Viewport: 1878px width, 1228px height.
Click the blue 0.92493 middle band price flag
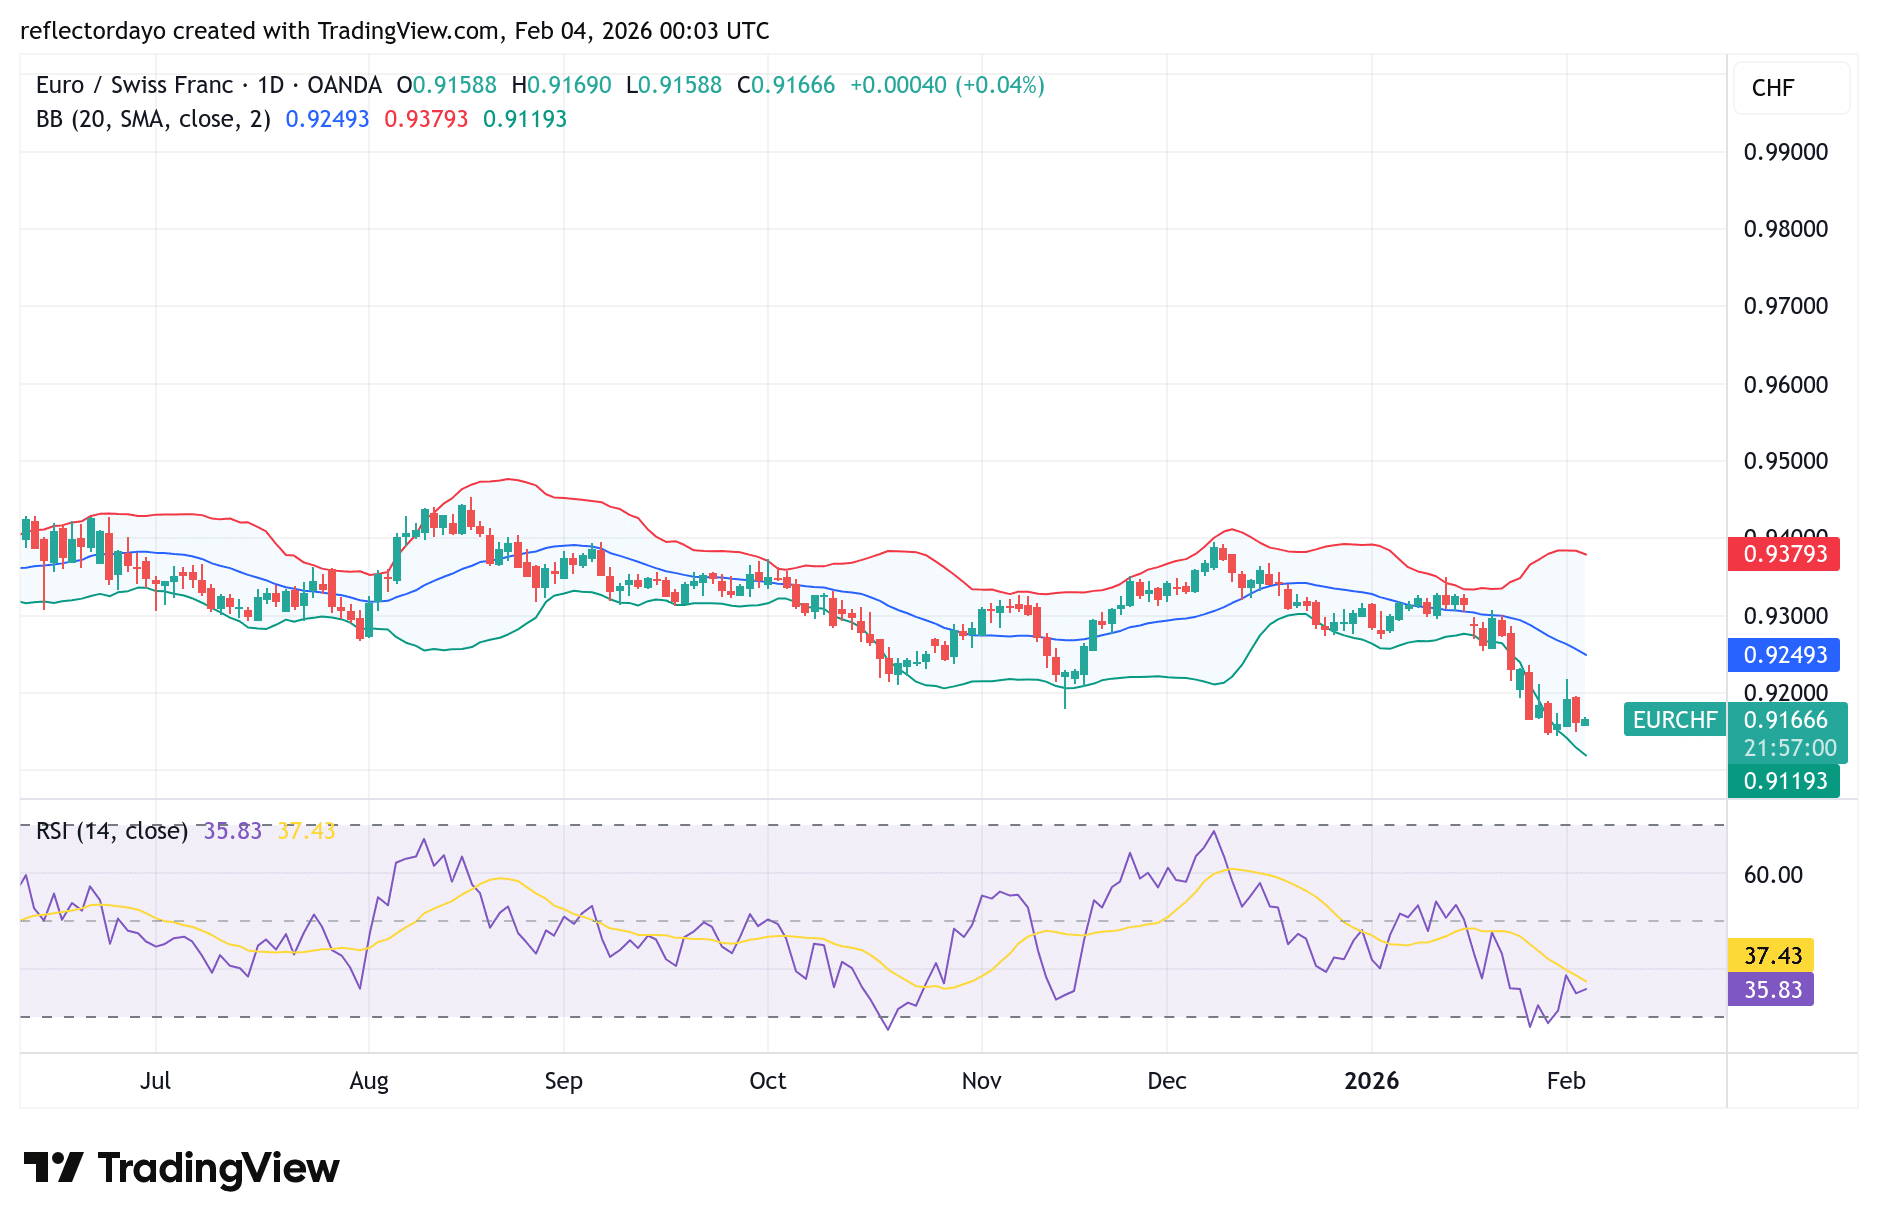(x=1783, y=655)
